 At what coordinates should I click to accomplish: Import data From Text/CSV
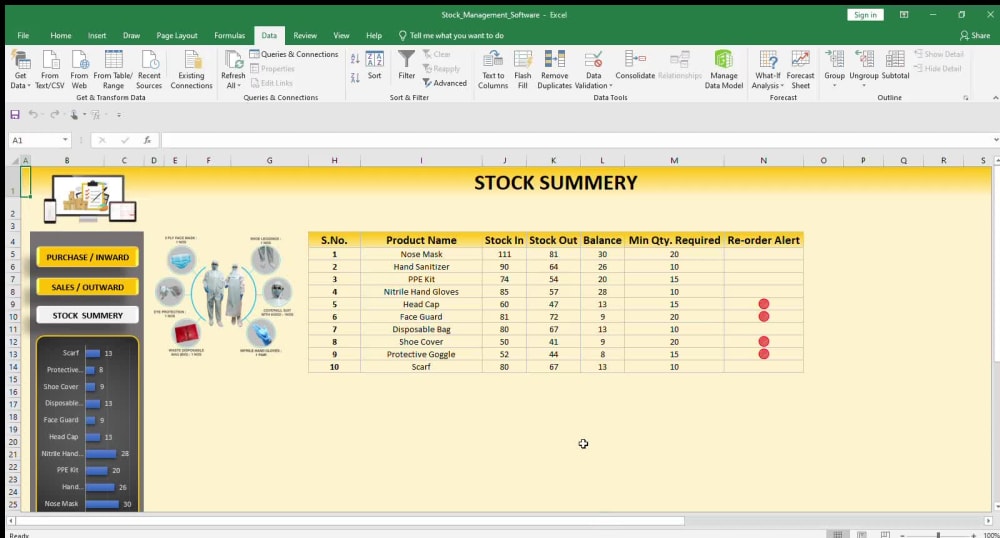[50, 69]
